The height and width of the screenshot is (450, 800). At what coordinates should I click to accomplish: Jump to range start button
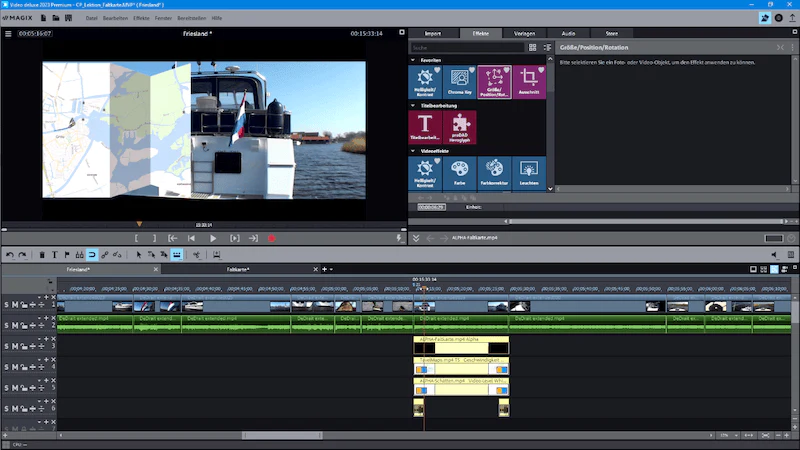click(172, 238)
